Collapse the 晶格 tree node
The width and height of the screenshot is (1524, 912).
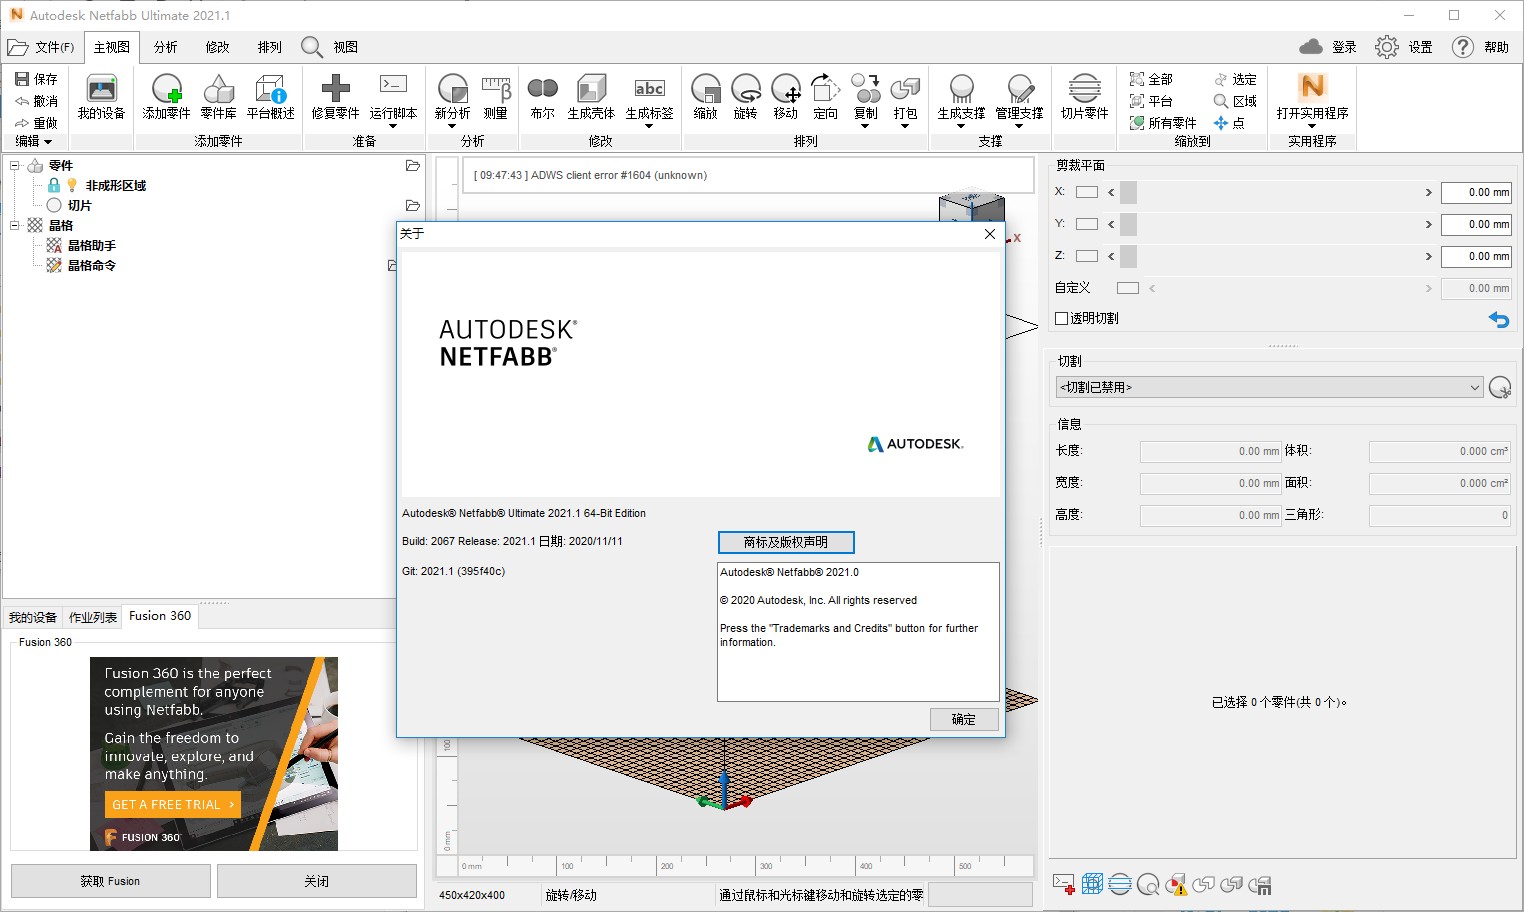14,225
